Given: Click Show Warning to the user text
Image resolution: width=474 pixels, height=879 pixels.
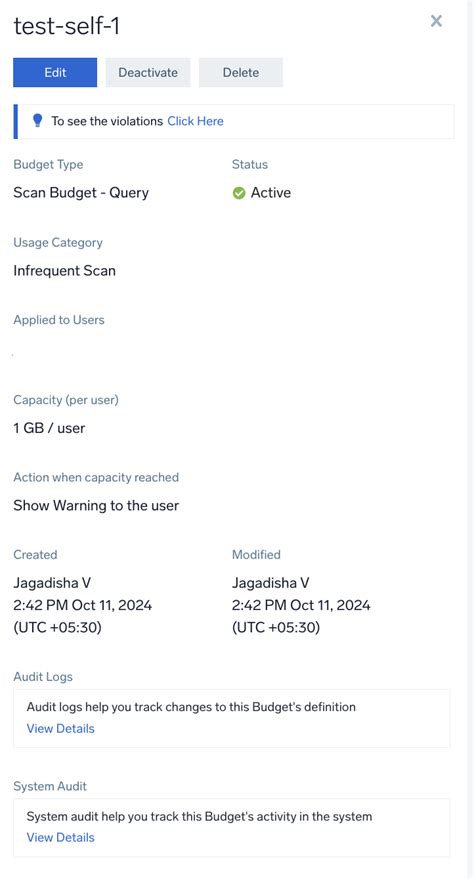Looking at the screenshot, I should 96,506.
